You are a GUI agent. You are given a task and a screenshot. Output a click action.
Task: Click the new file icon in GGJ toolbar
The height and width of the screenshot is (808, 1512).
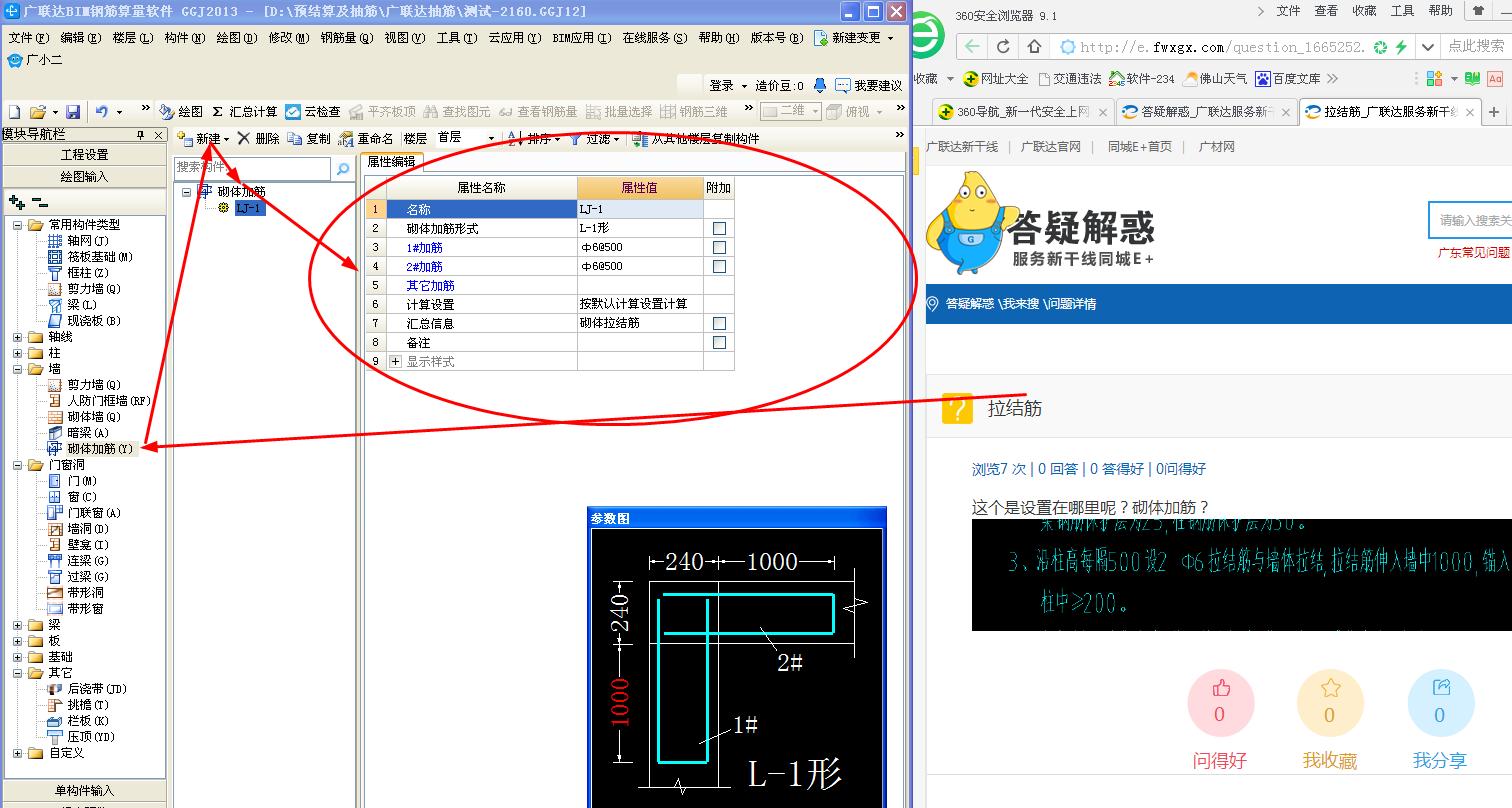(x=14, y=112)
